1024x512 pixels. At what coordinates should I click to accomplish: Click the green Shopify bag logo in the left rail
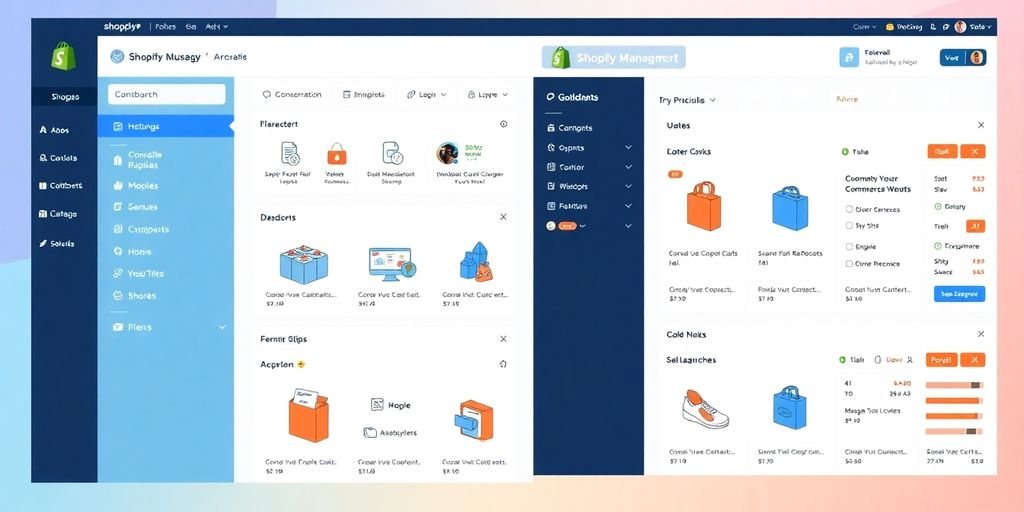tap(63, 56)
